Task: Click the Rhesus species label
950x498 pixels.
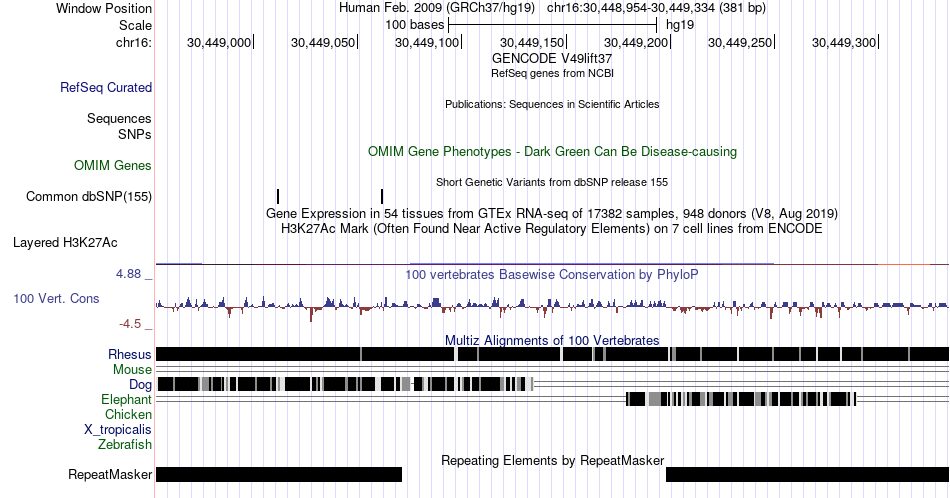Action: coord(130,354)
